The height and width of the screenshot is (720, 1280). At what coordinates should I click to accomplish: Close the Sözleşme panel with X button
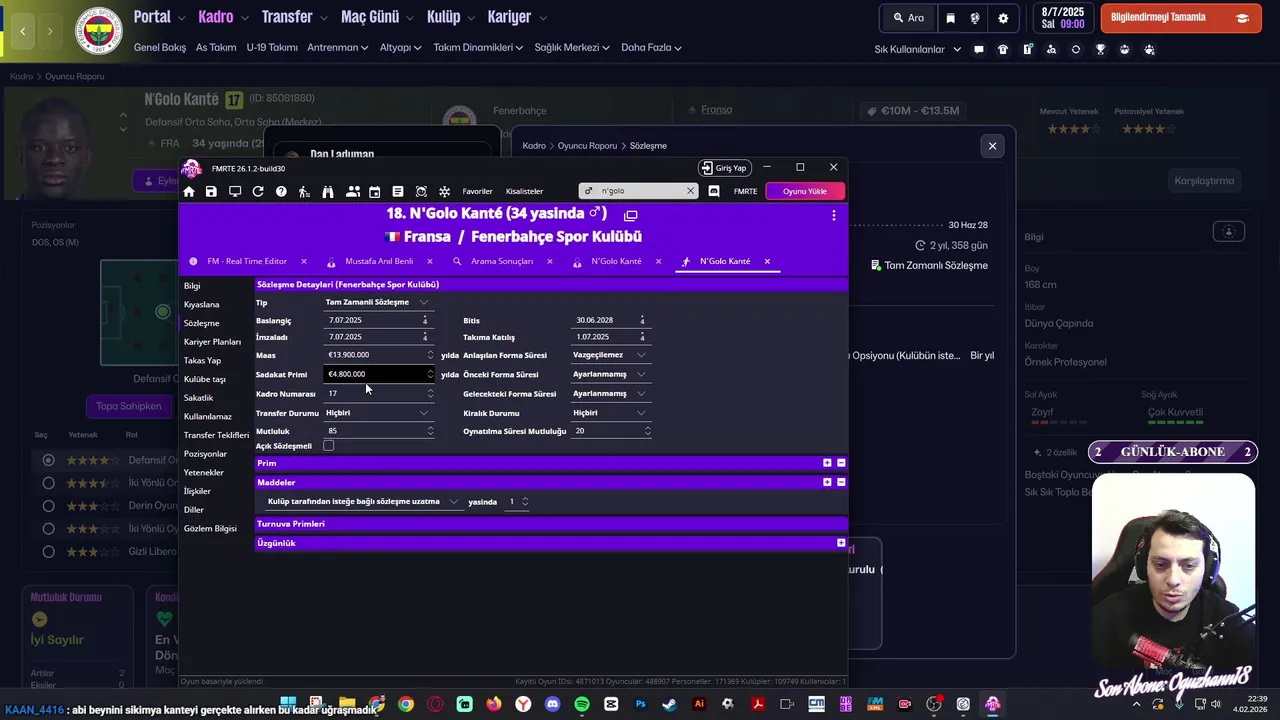[x=992, y=146]
